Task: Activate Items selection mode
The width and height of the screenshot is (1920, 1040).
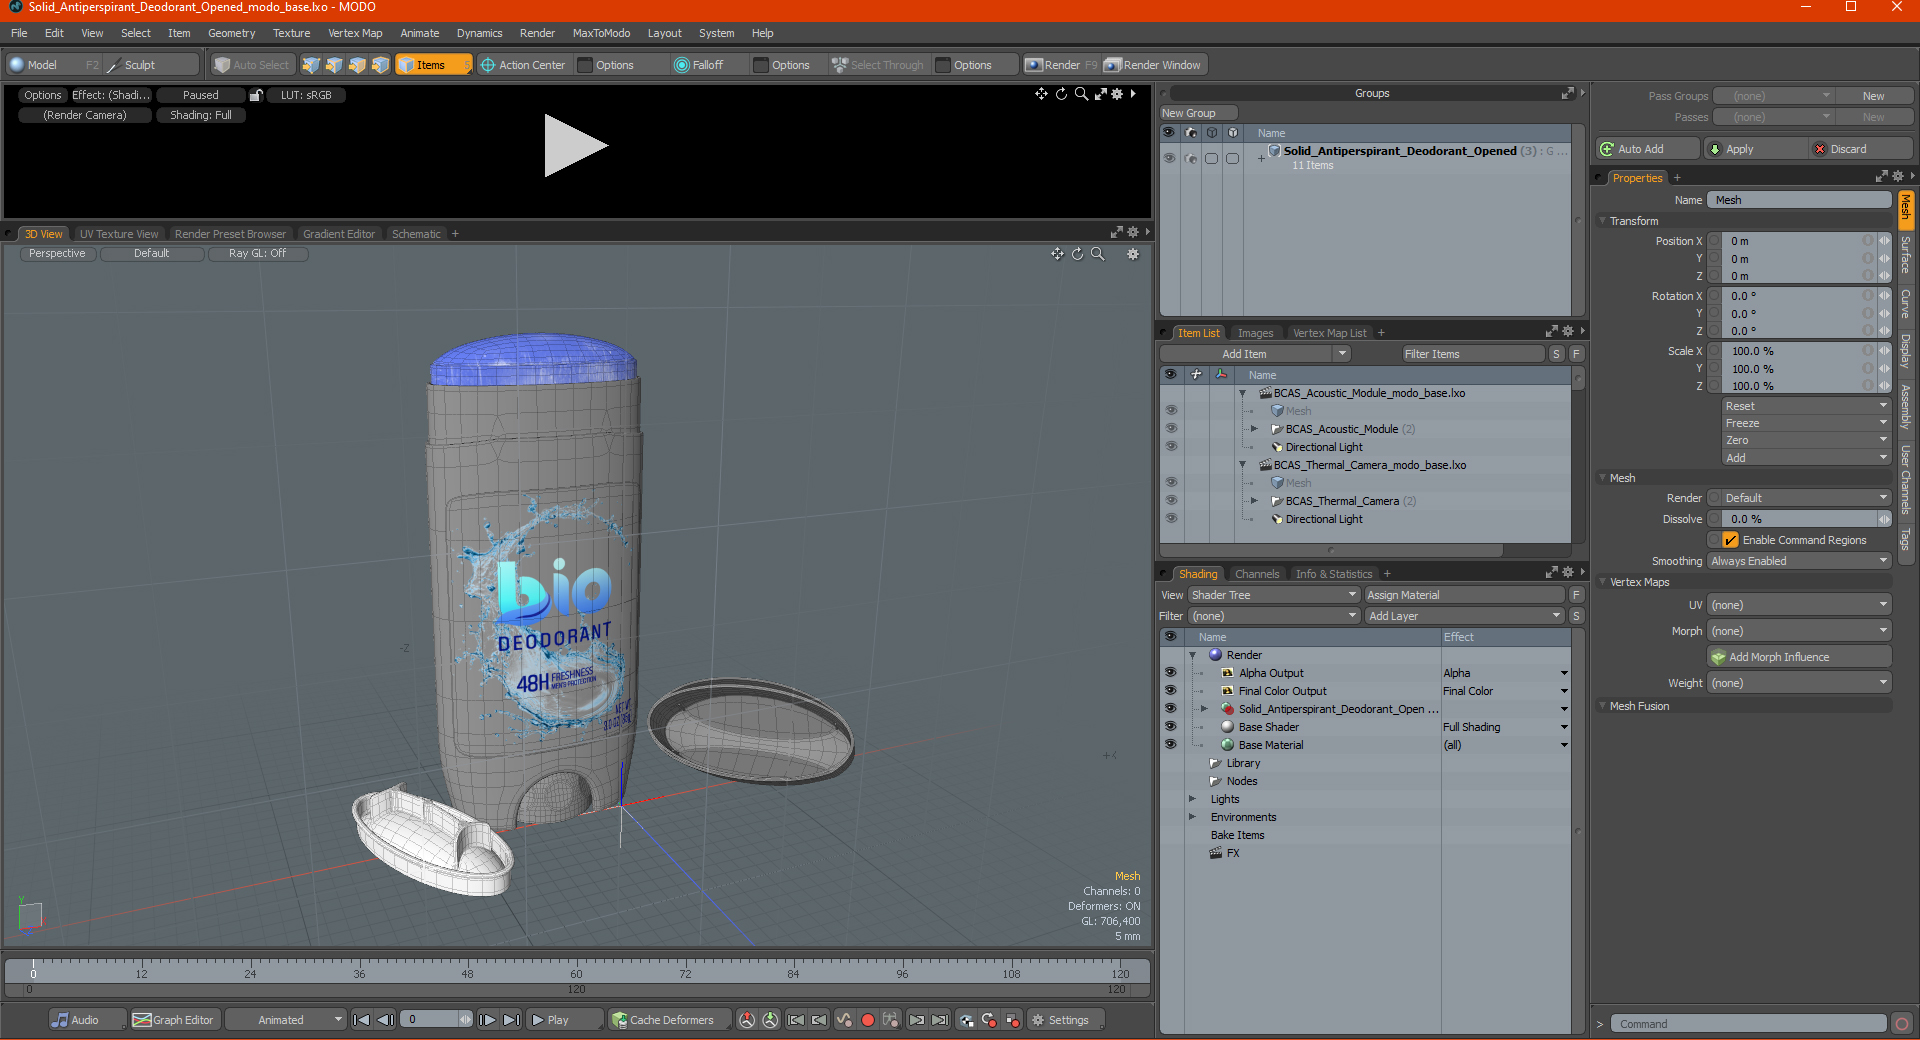Action: pos(433,65)
